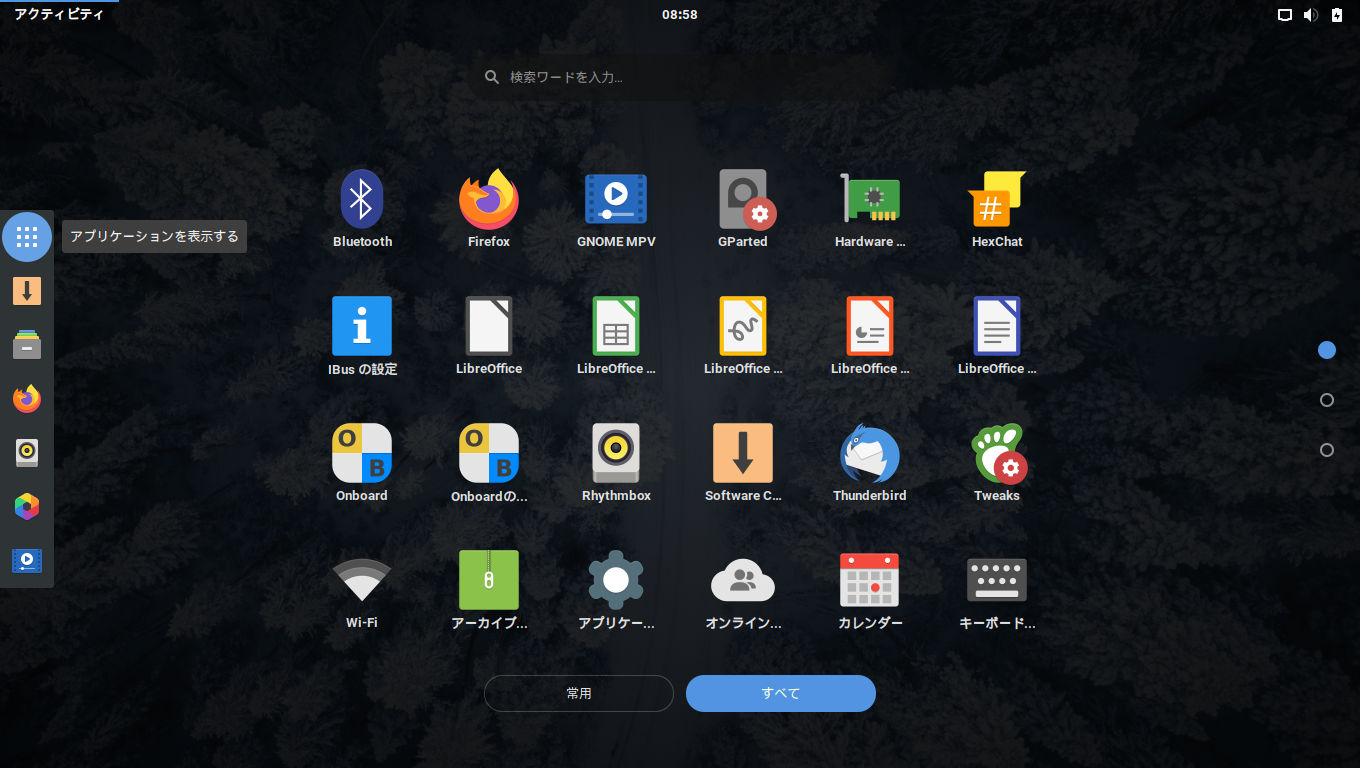Launch LibreOffice Writer with blue document icon
1360x768 pixels.
coord(997,336)
